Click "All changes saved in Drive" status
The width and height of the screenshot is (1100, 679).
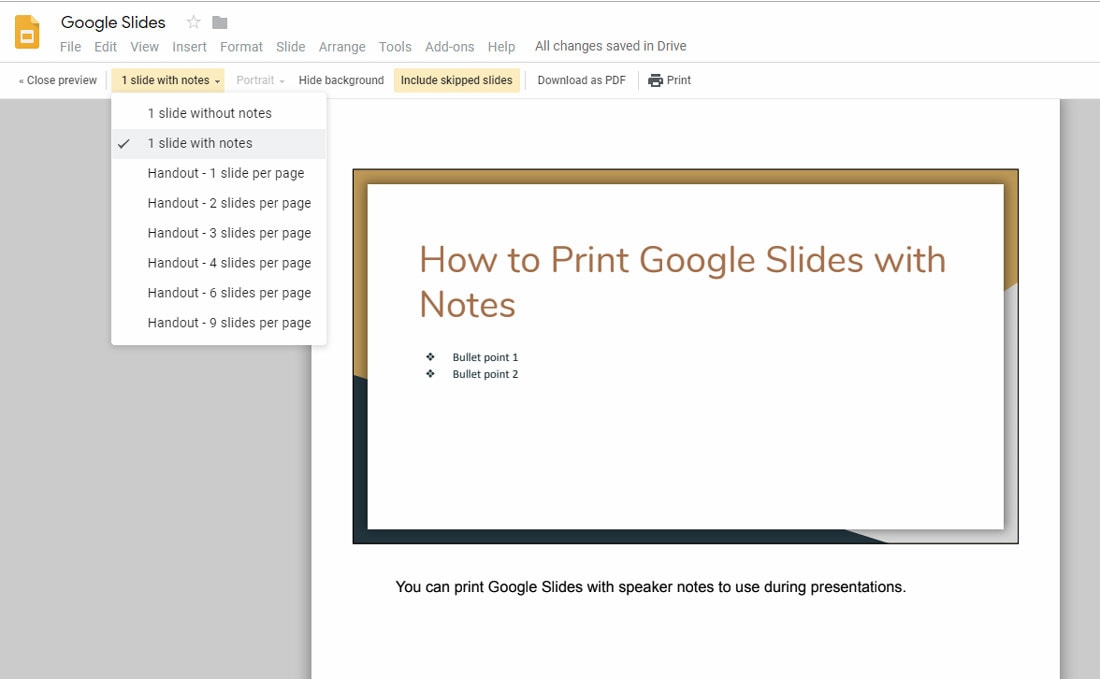[x=610, y=46]
